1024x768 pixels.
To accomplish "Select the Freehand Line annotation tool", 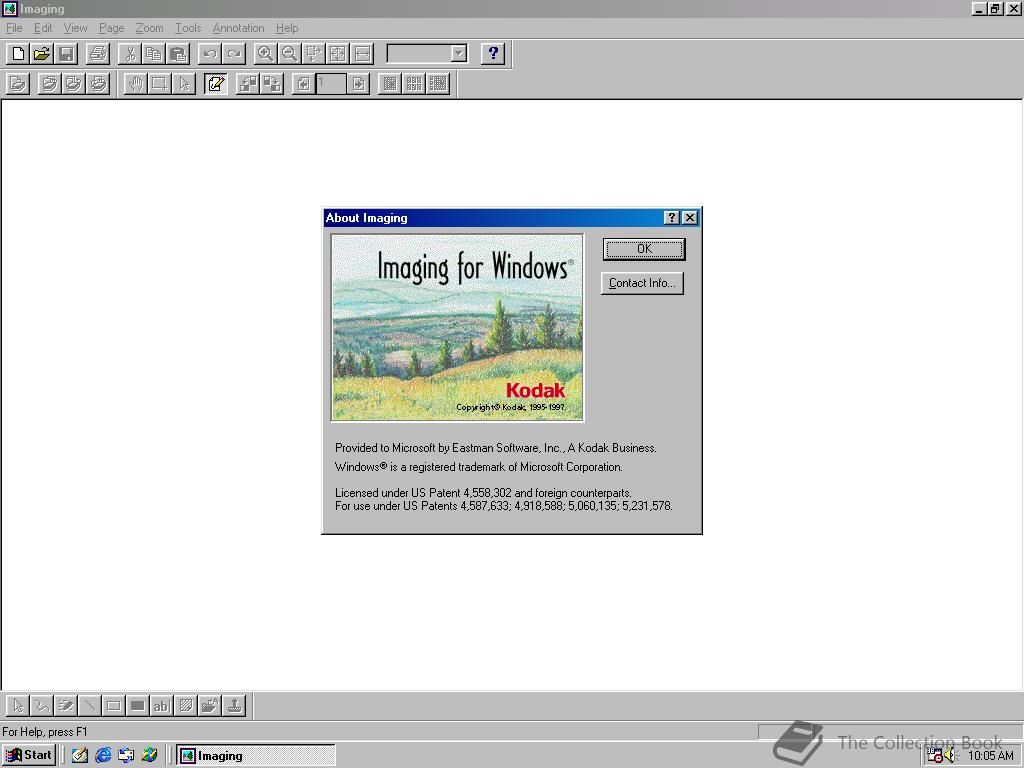I will pos(42,706).
